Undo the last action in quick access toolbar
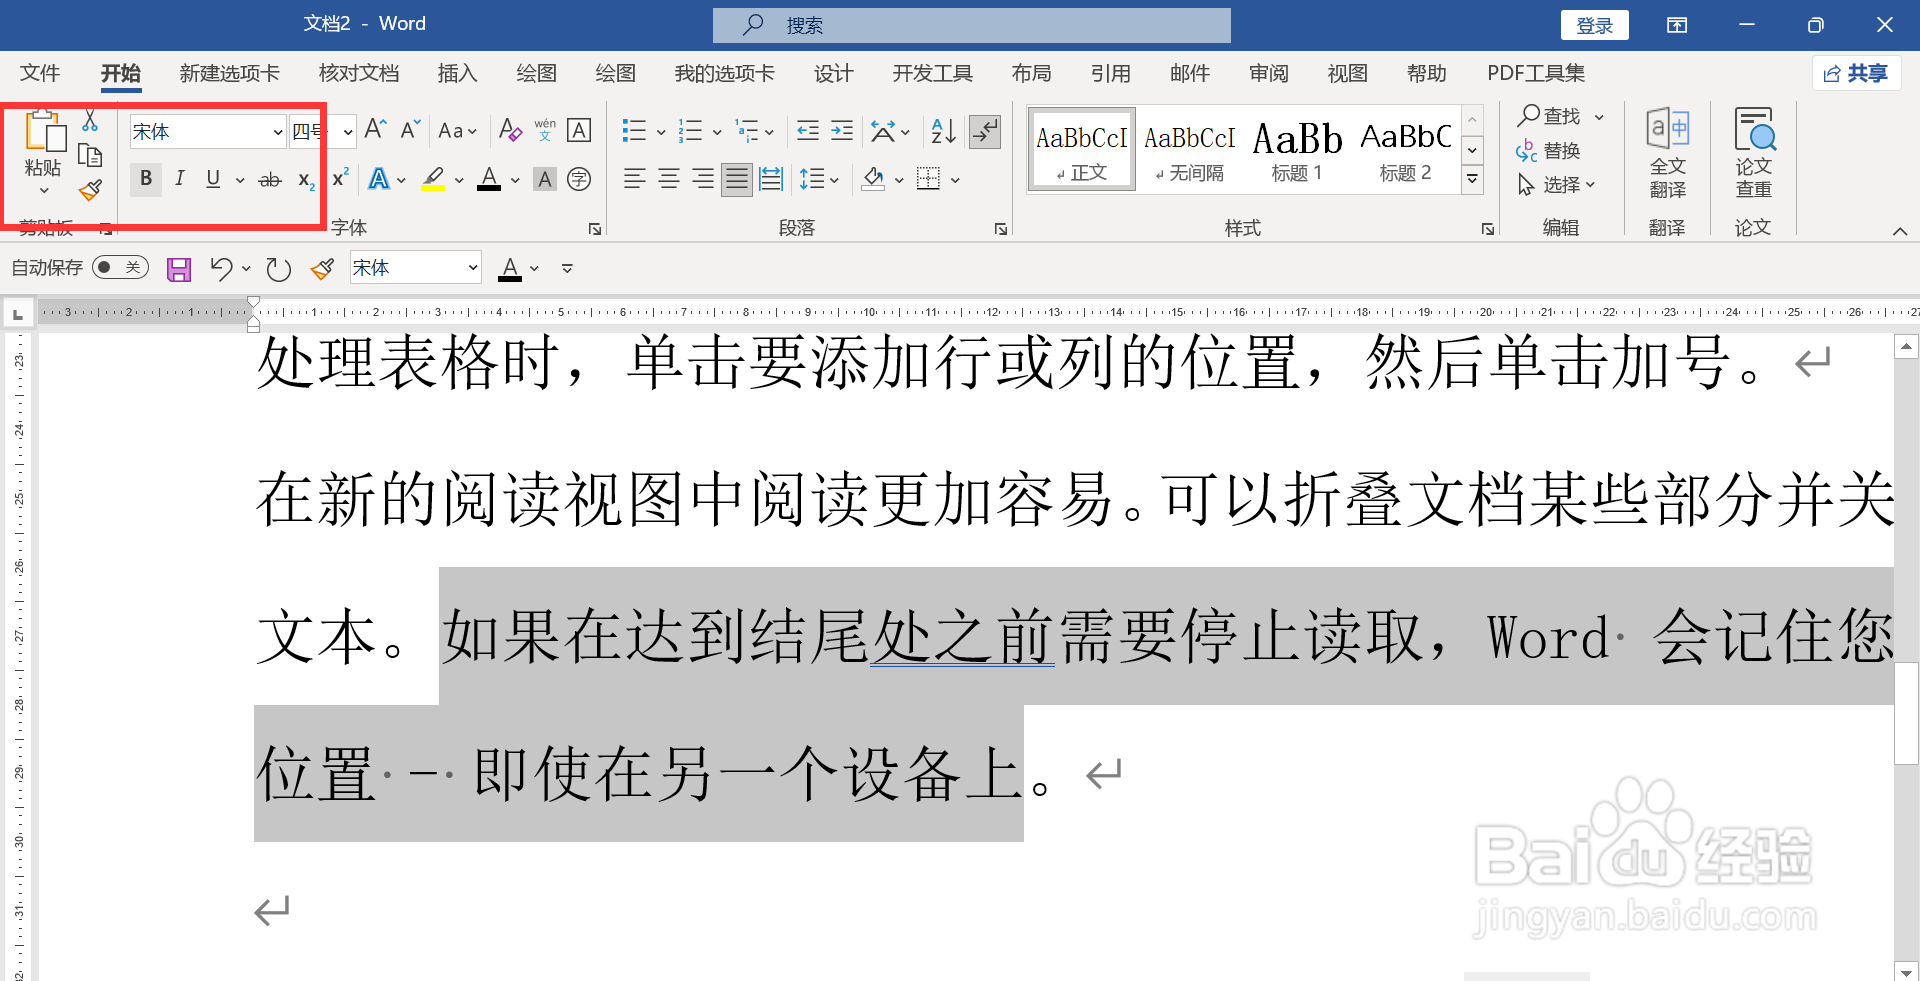 [221, 268]
